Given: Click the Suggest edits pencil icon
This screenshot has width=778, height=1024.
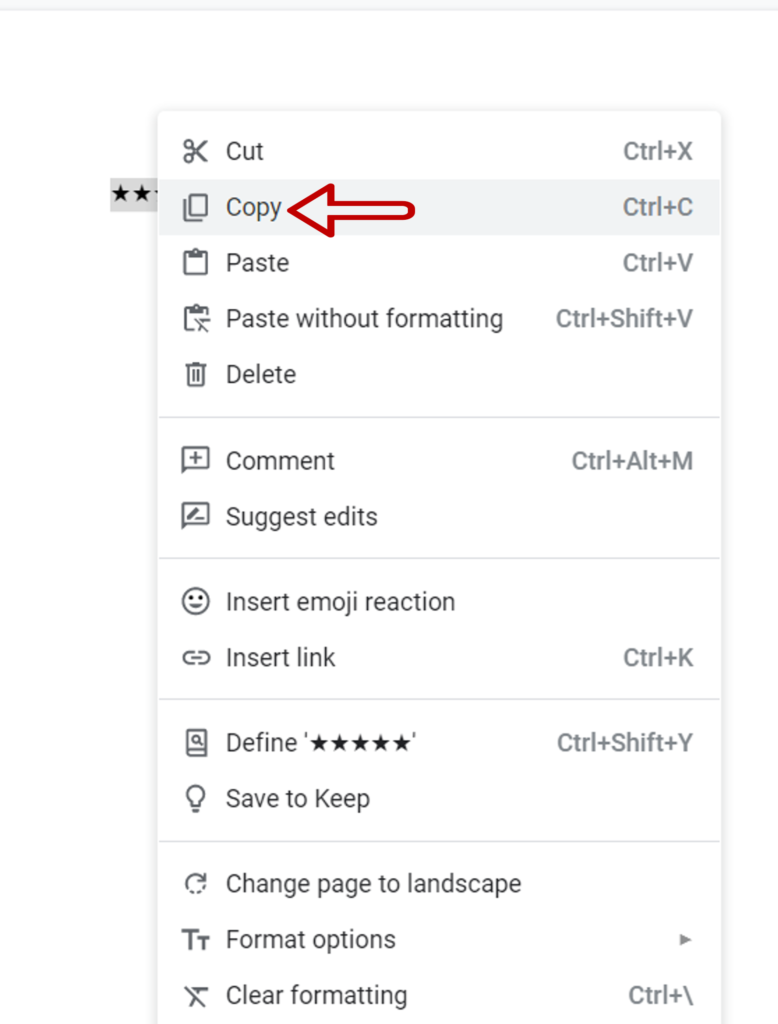Looking at the screenshot, I should point(195,516).
